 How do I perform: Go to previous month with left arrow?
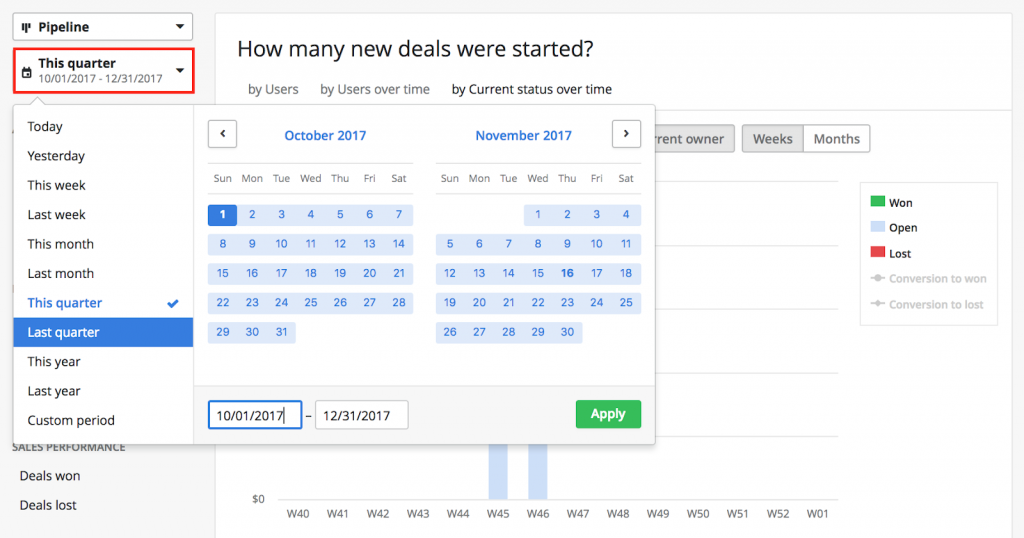[x=222, y=134]
